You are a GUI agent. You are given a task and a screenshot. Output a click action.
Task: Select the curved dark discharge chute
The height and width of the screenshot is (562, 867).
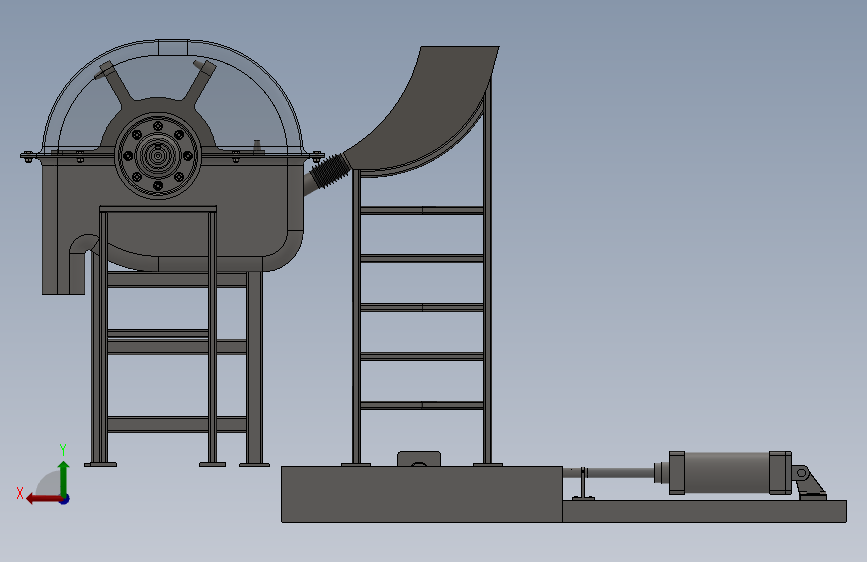[437, 111]
